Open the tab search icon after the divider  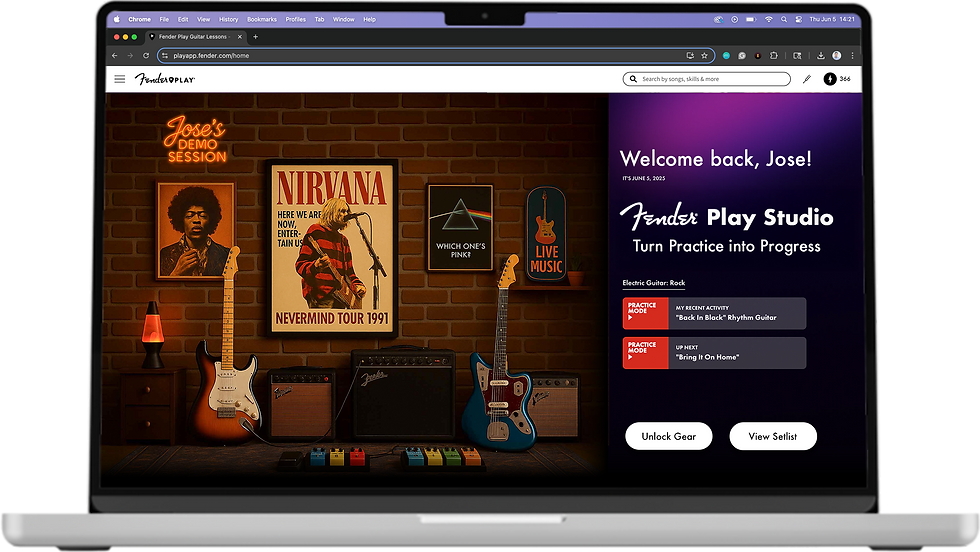coord(798,56)
